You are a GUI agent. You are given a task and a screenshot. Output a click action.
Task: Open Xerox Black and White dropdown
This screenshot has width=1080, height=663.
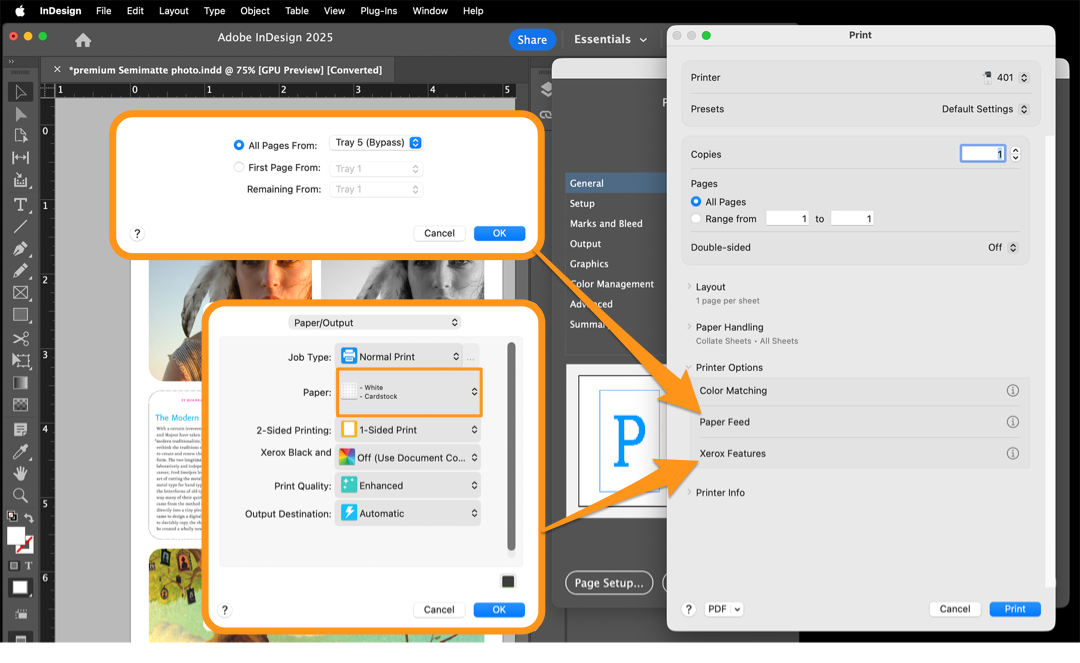click(408, 458)
